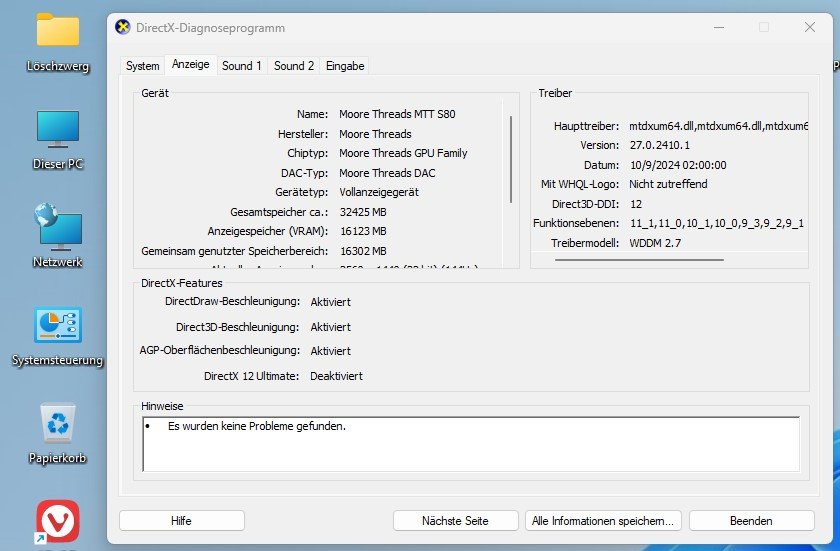Click 'Aktiviert' next to AGP-Oberflächenbeschleunigung
The width and height of the screenshot is (840, 551).
click(331, 351)
